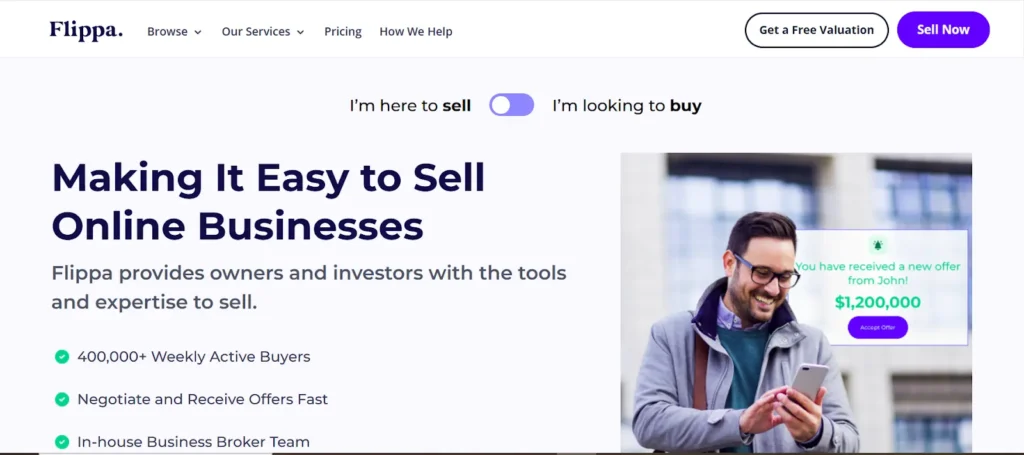Viewport: 1024px width, 455px height.
Task: Click green checkmark beside Negotiate and Receive Offers
Action: [x=62, y=399]
